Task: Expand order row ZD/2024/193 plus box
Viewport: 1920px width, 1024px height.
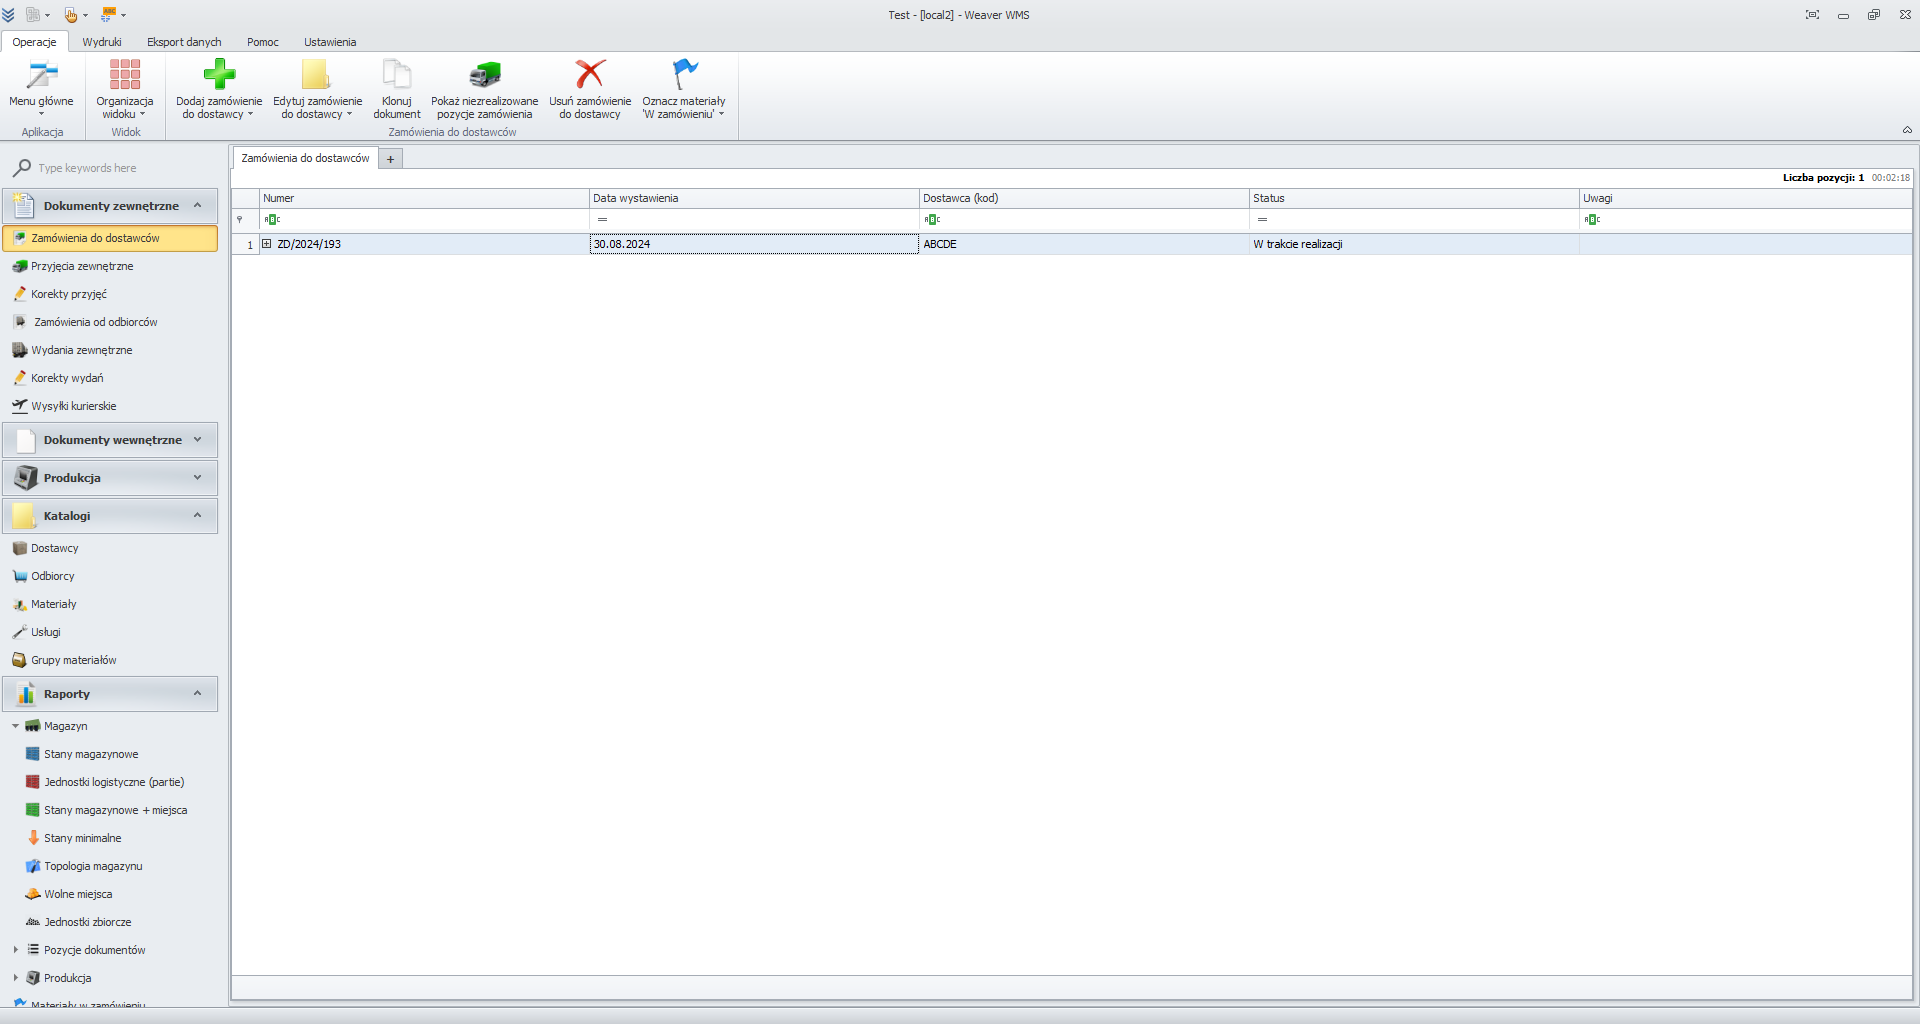Action: point(267,244)
